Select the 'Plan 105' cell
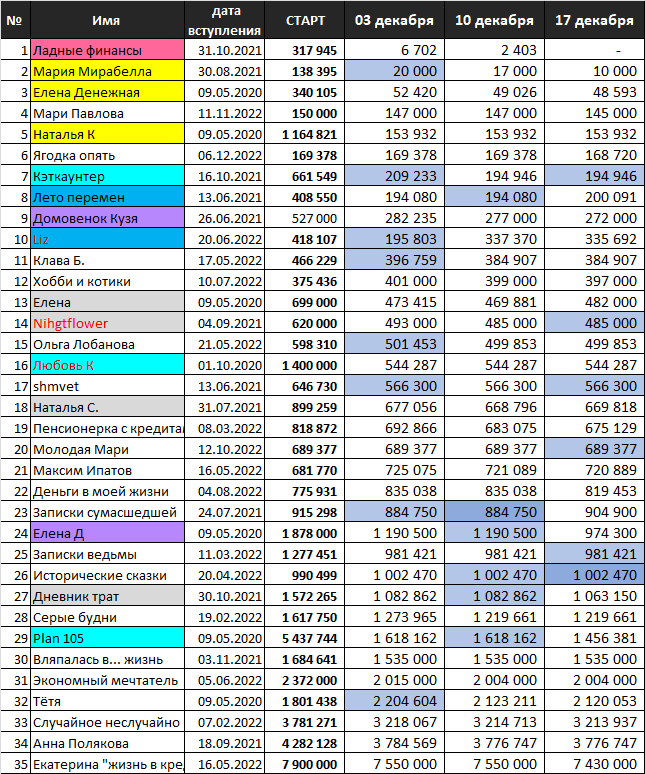The image size is (645, 774). pyautogui.click(x=107, y=638)
